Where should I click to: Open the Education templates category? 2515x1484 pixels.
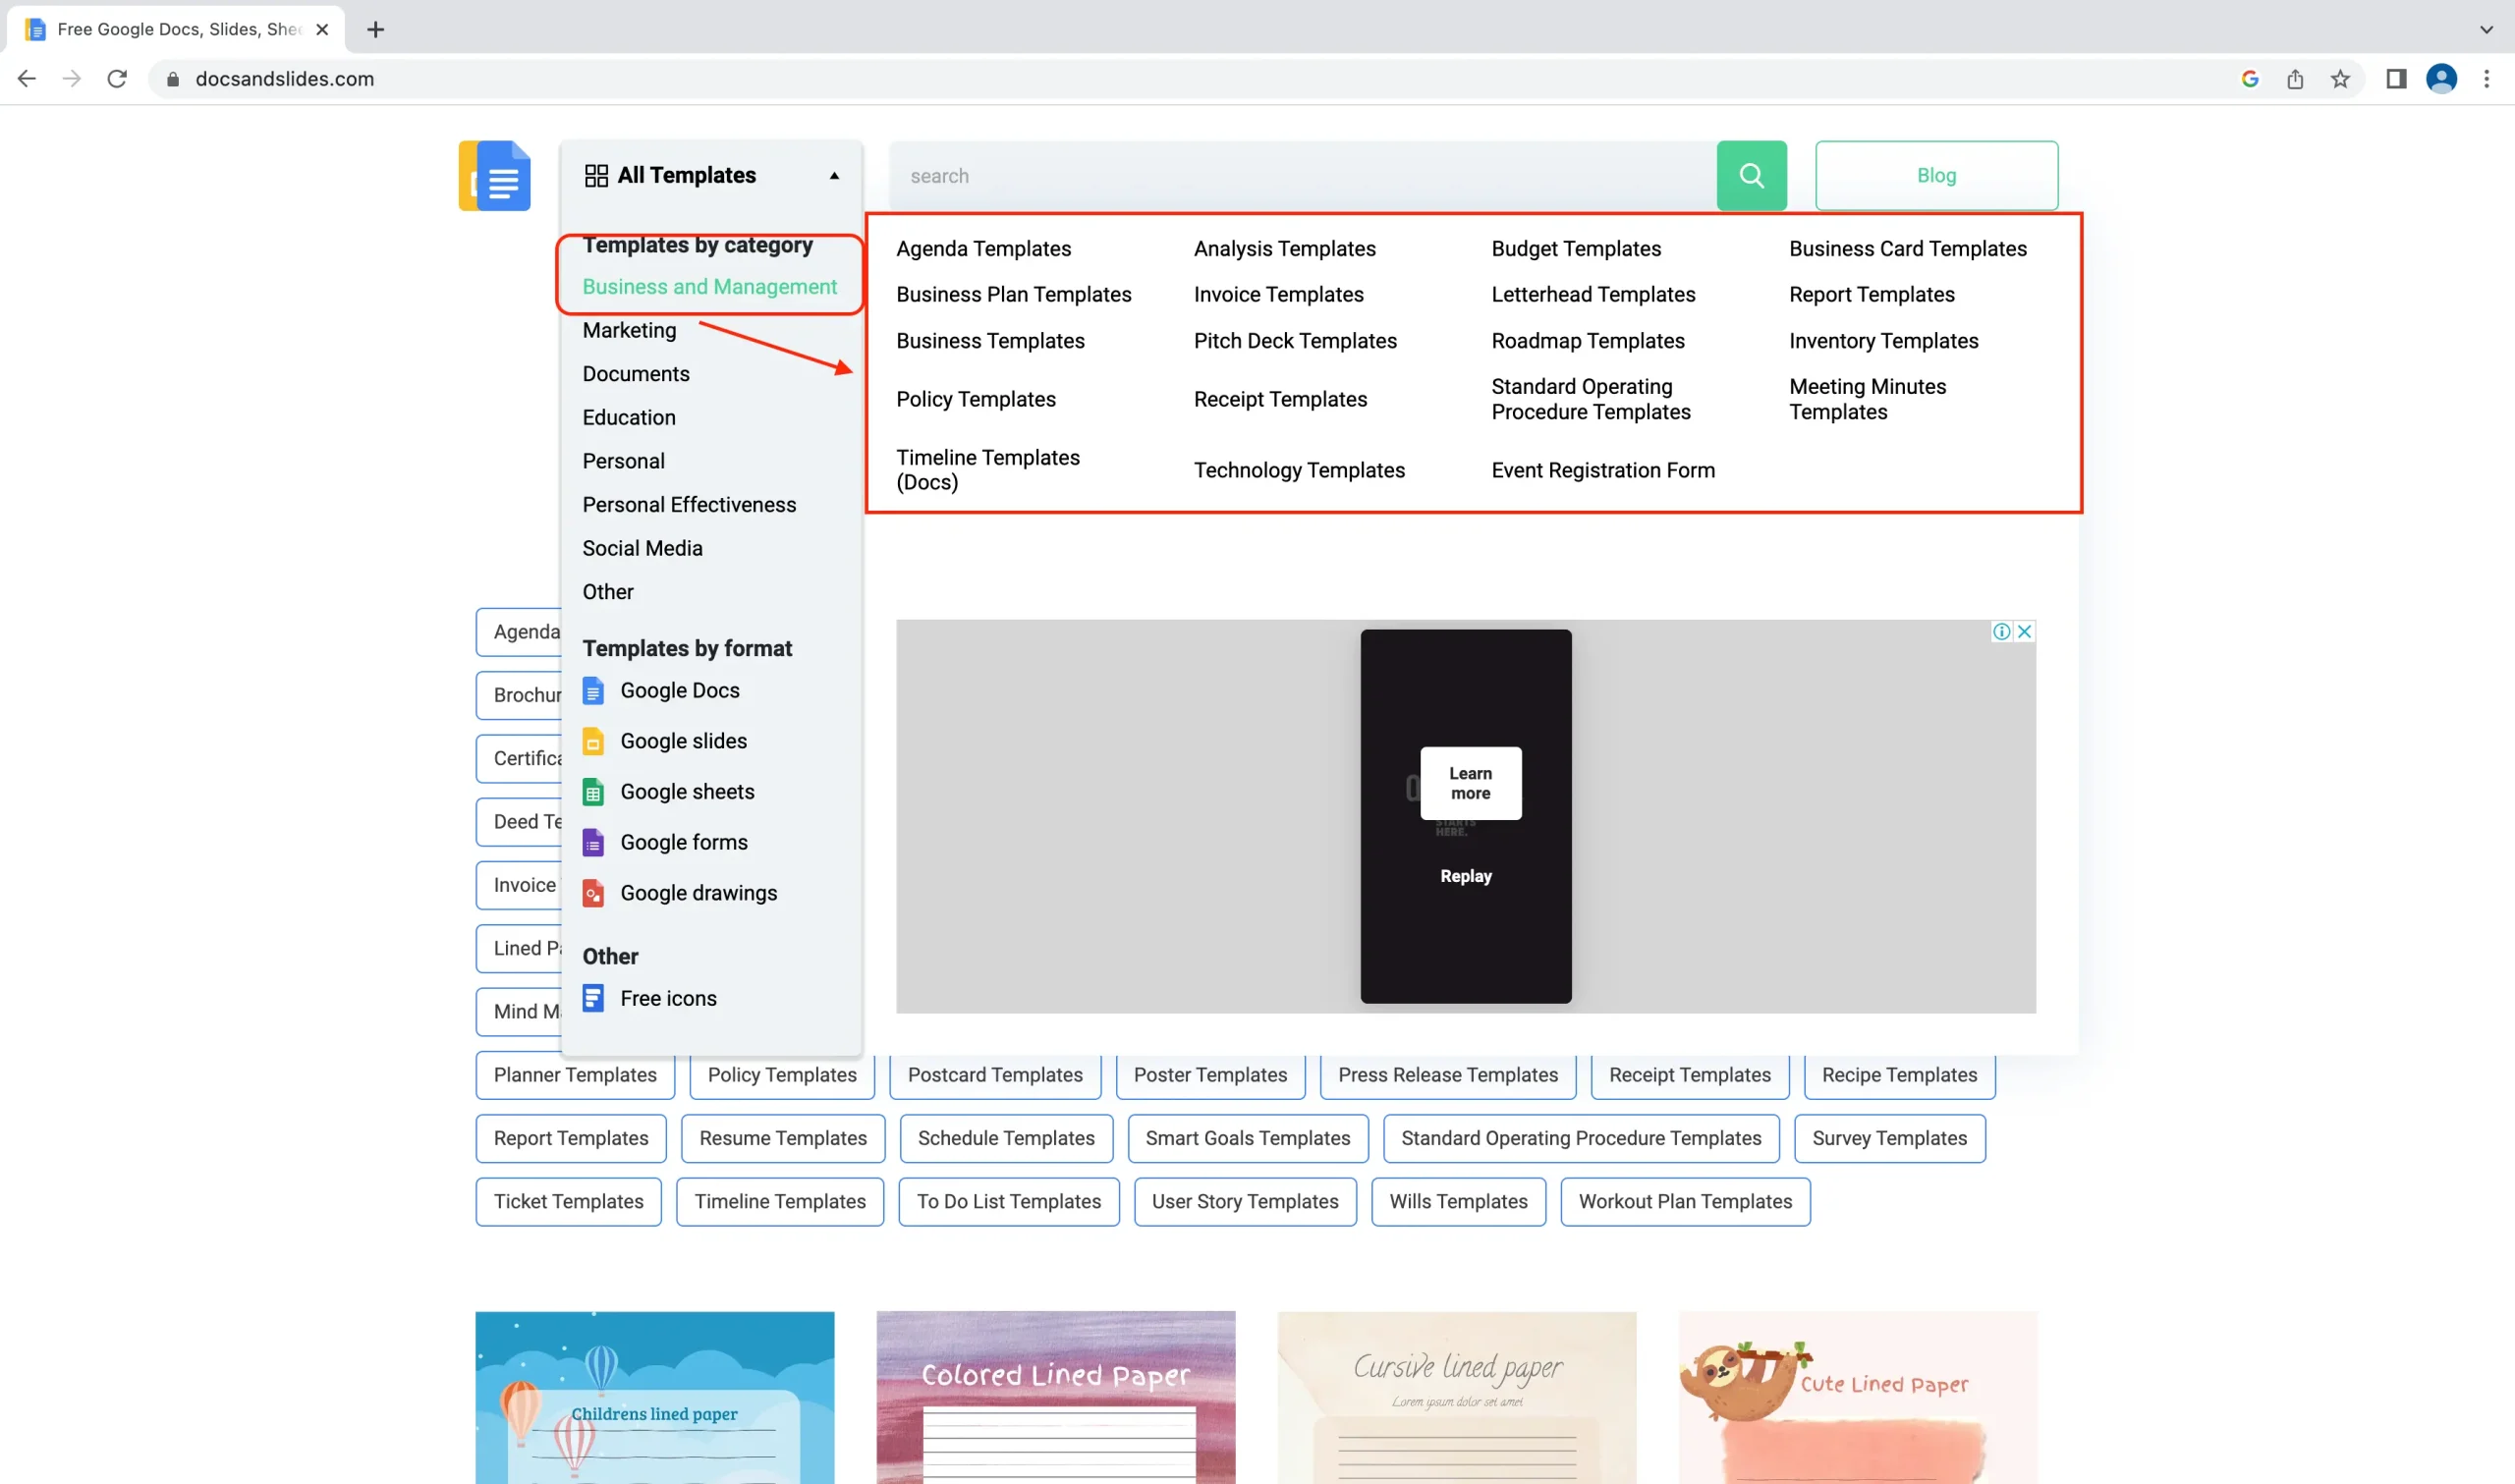pos(628,417)
